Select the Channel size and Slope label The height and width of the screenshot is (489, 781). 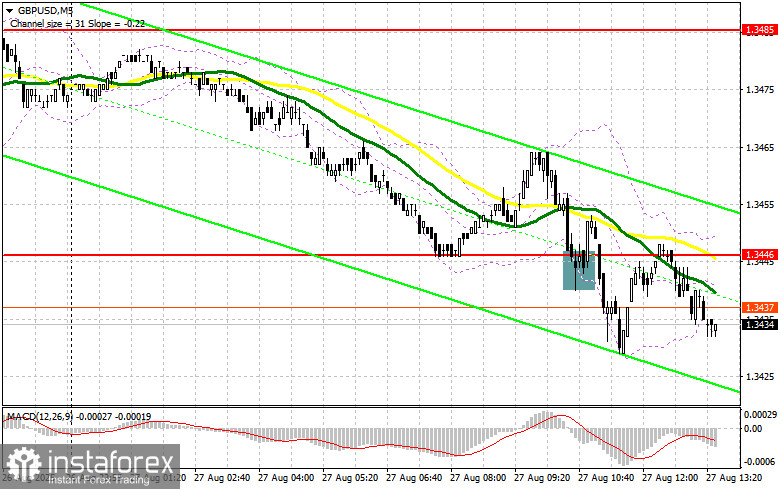77,23
